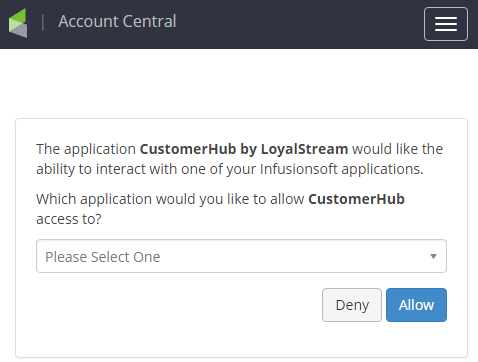Viewport: 478px width, 362px height.
Task: Expand the Please Select One dropdown
Action: 241,256
